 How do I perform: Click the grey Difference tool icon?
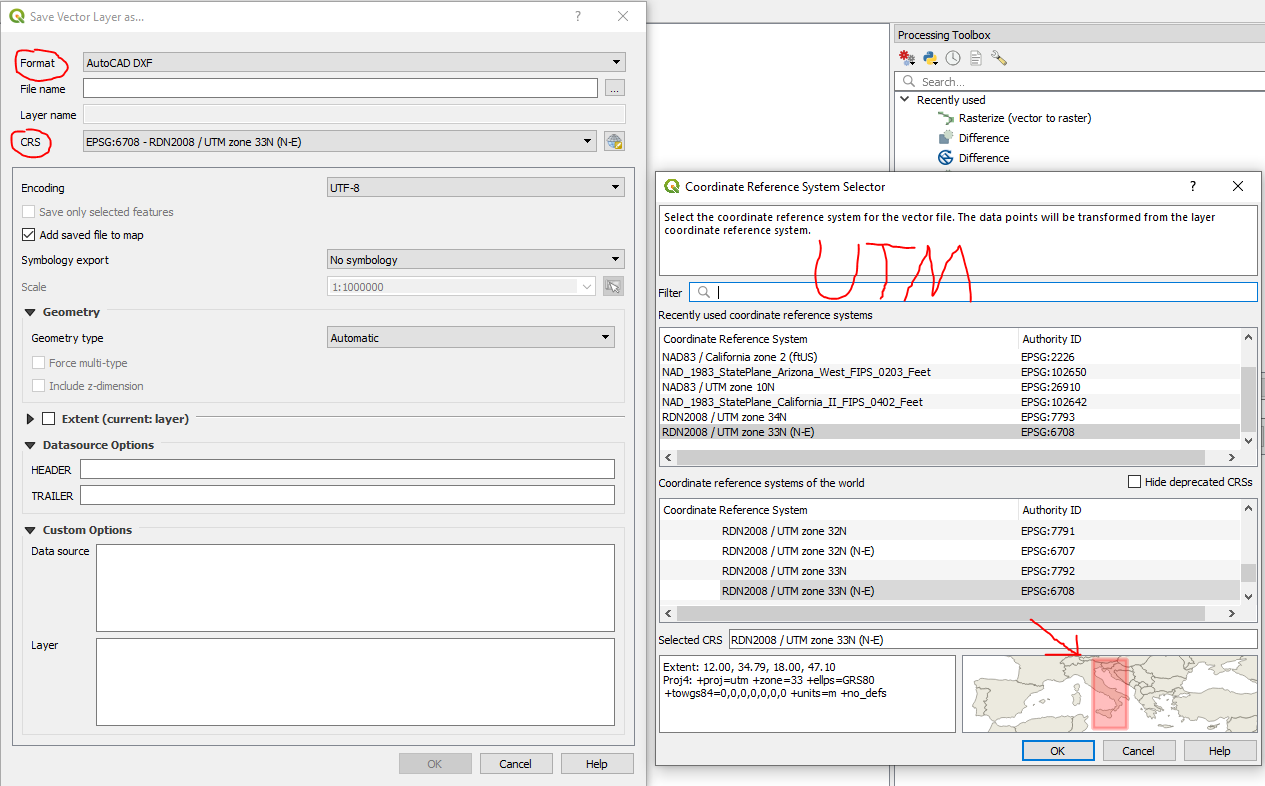click(x=945, y=138)
